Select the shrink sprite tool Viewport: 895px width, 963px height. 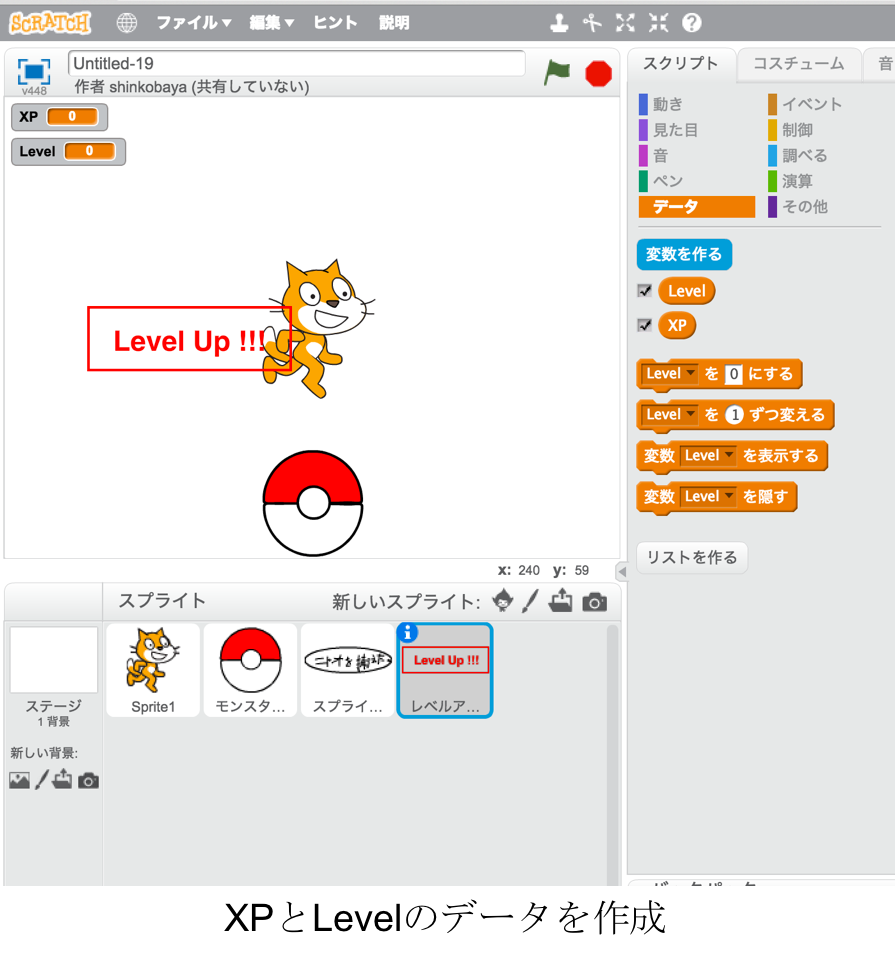(659, 23)
